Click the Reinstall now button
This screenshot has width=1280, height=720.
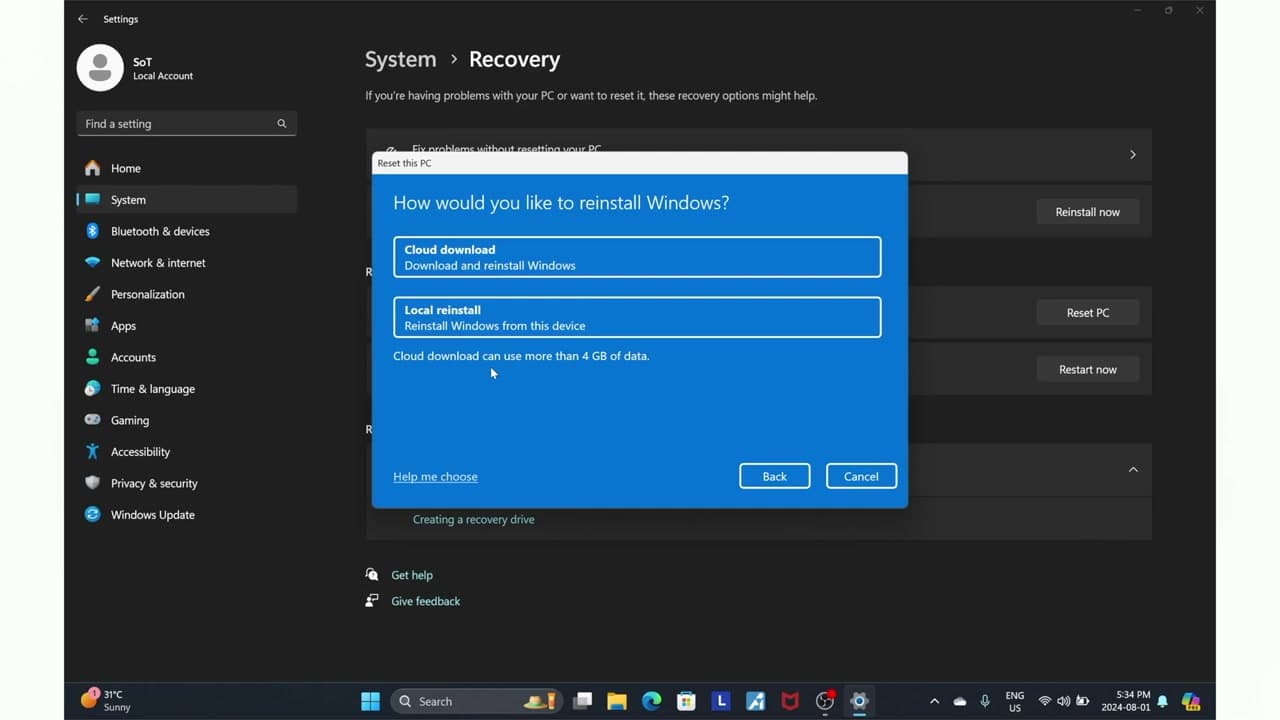point(1088,212)
